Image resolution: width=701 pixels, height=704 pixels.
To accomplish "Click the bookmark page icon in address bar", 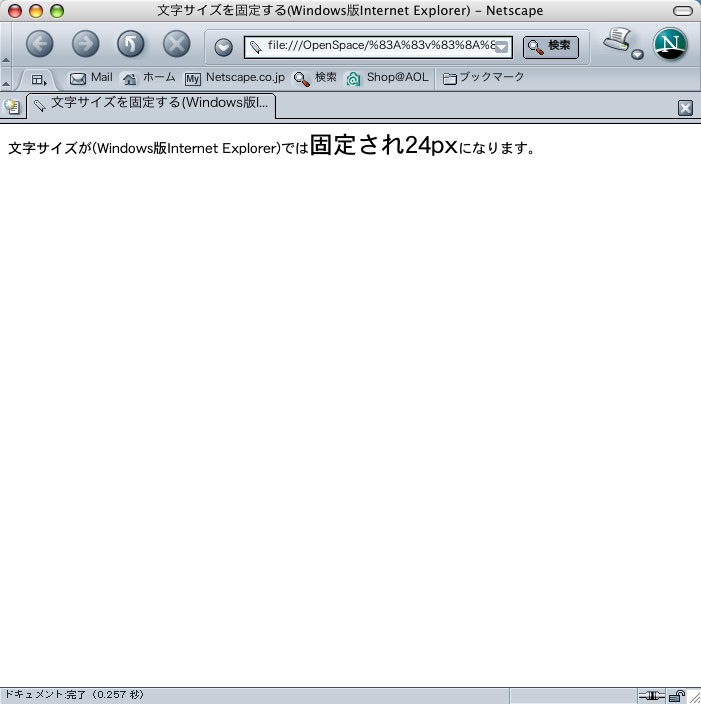I will [256, 47].
